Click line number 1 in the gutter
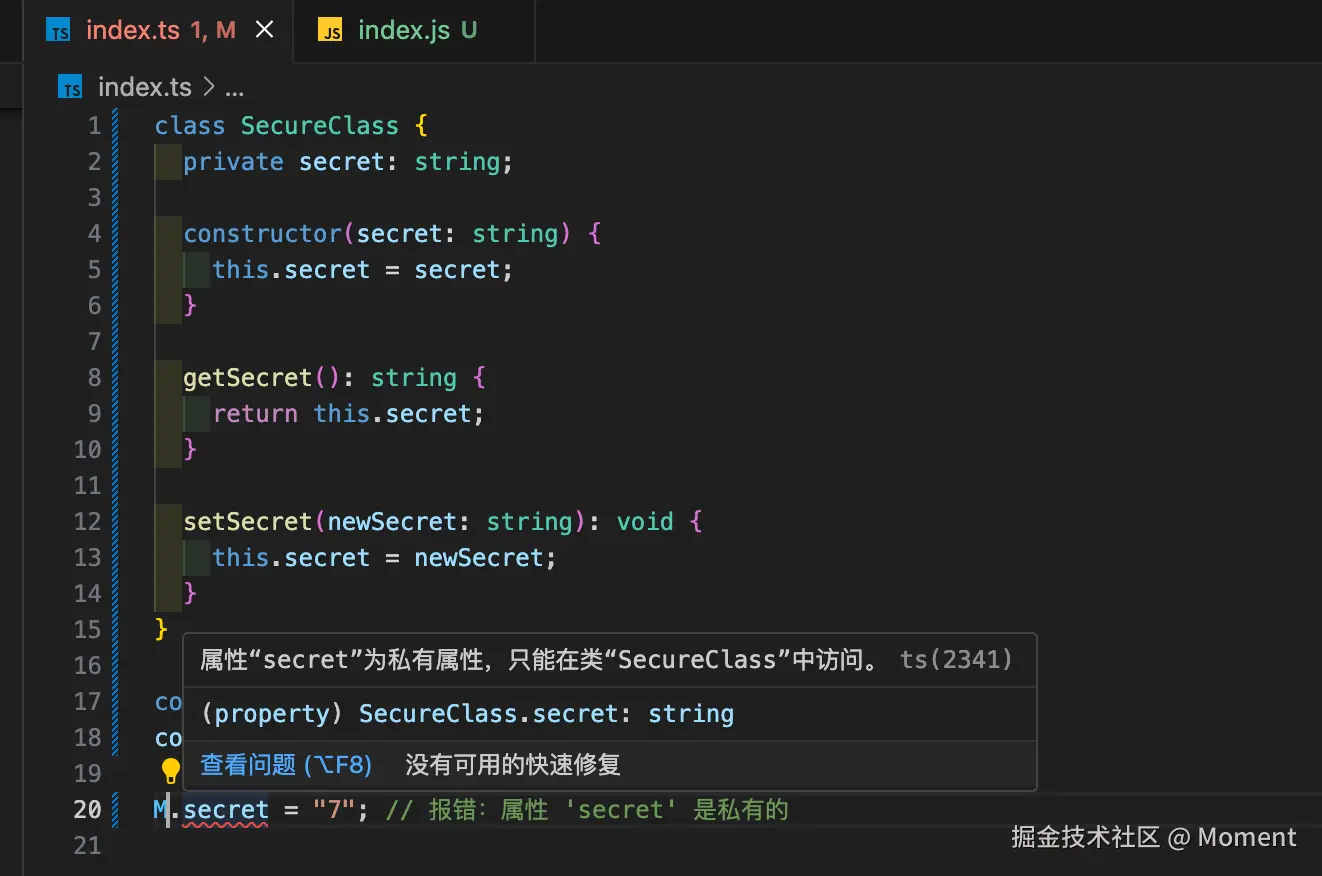 pos(94,125)
